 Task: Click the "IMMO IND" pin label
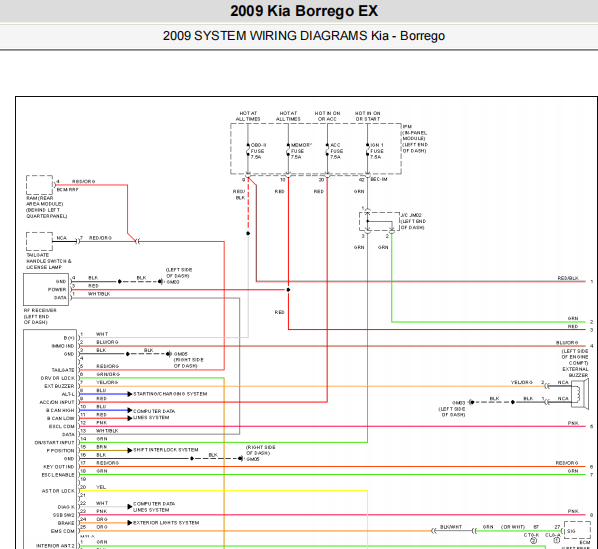click(x=63, y=346)
